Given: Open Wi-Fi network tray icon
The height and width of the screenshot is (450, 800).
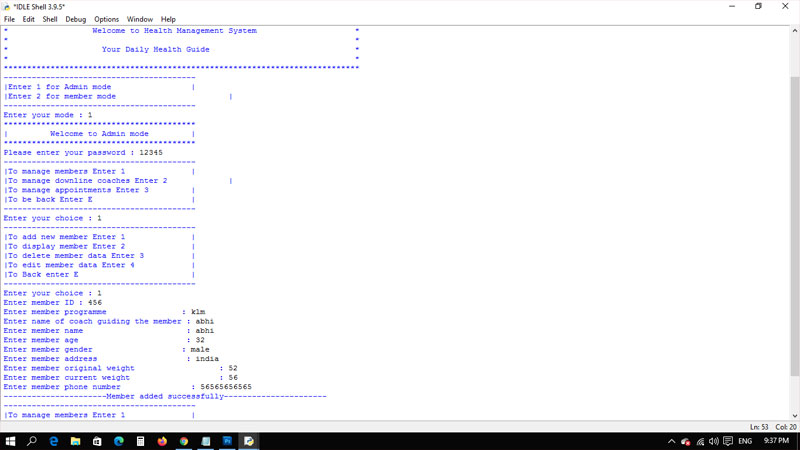Looking at the screenshot, I should click(700, 441).
